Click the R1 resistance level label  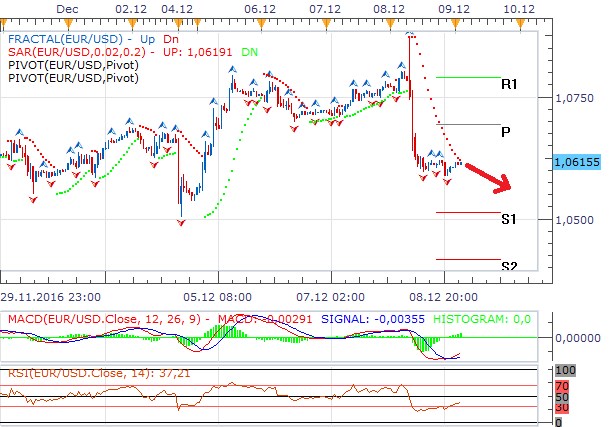[508, 86]
